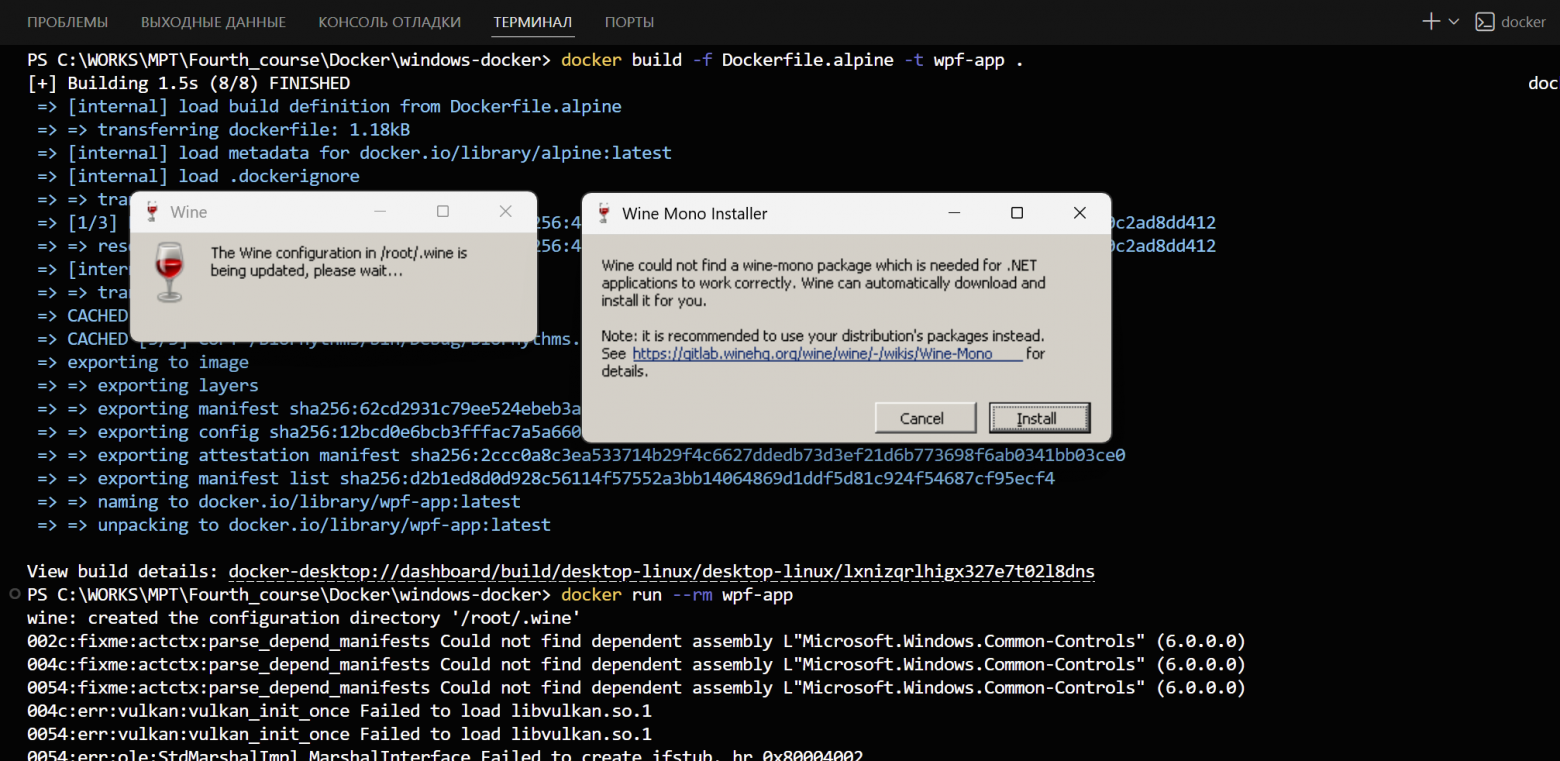1560x761 pixels.
Task: Click the 002c:fixme:actctx error line
Action: click(636, 641)
